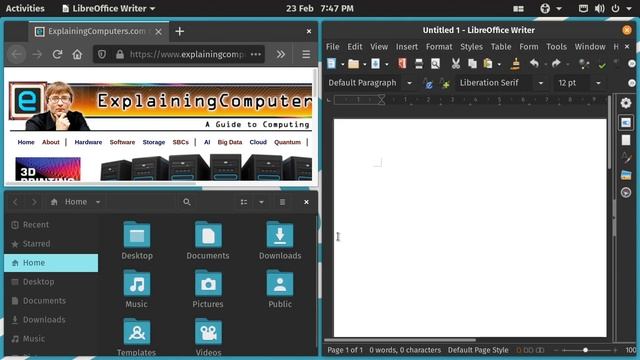
Task: Open the Table menu in Writer
Action: point(501,47)
